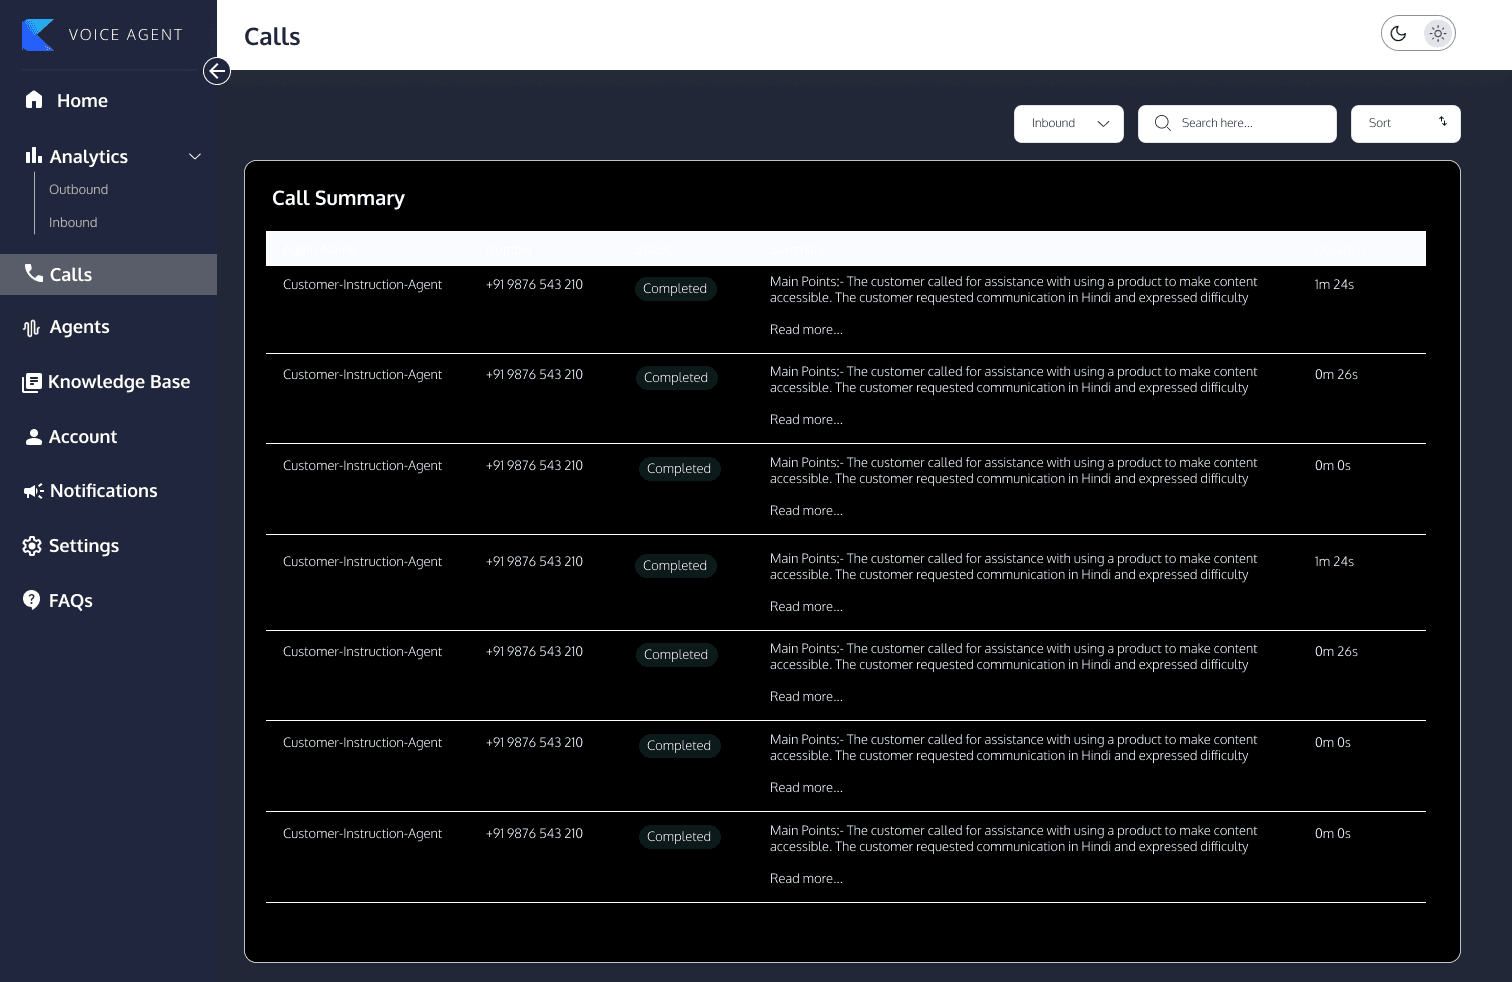Viewport: 1512px width, 982px height.
Task: Select Outbound under Analytics
Action: click(x=78, y=189)
